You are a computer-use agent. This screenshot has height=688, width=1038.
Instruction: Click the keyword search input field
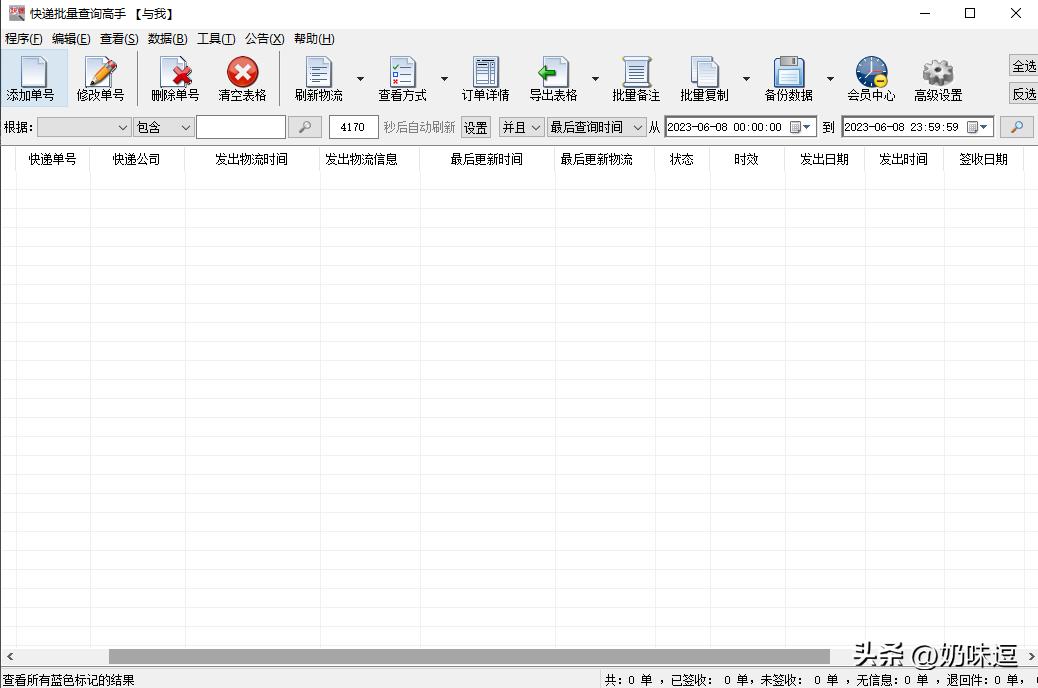pyautogui.click(x=241, y=127)
